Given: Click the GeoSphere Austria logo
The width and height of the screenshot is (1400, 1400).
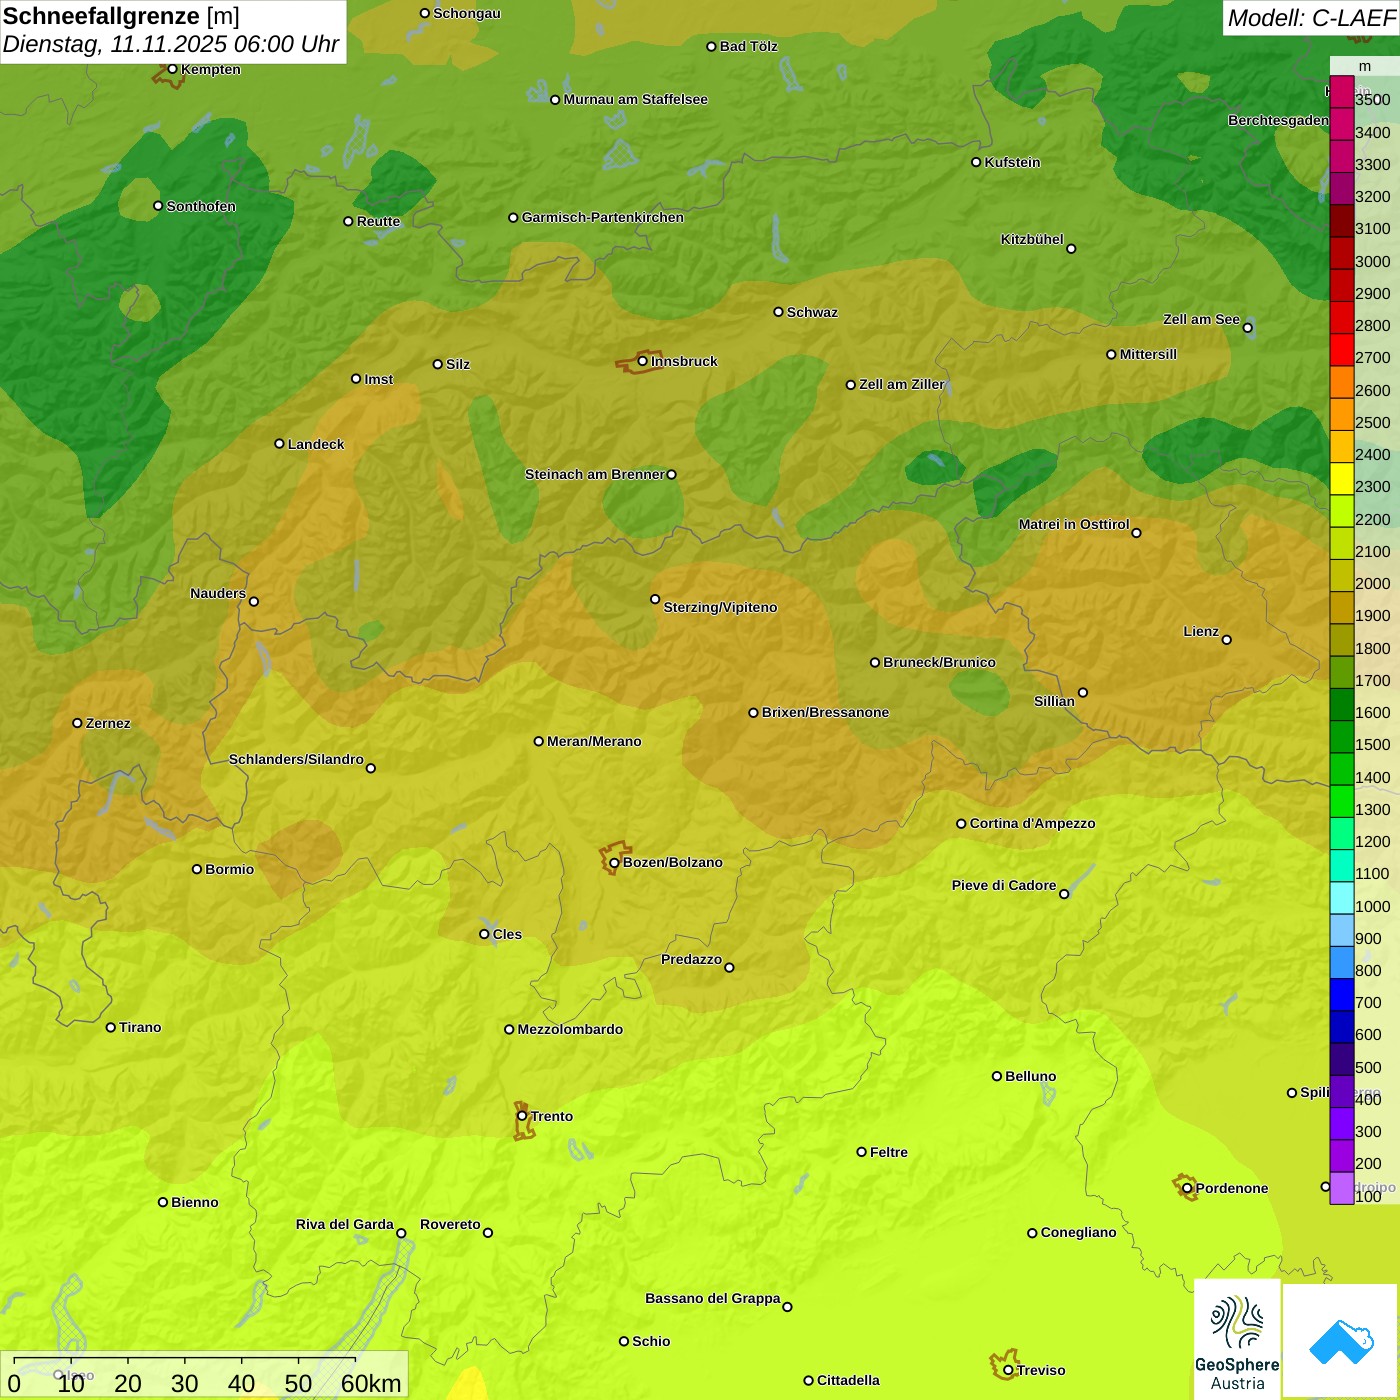Looking at the screenshot, I should [x=1237, y=1339].
